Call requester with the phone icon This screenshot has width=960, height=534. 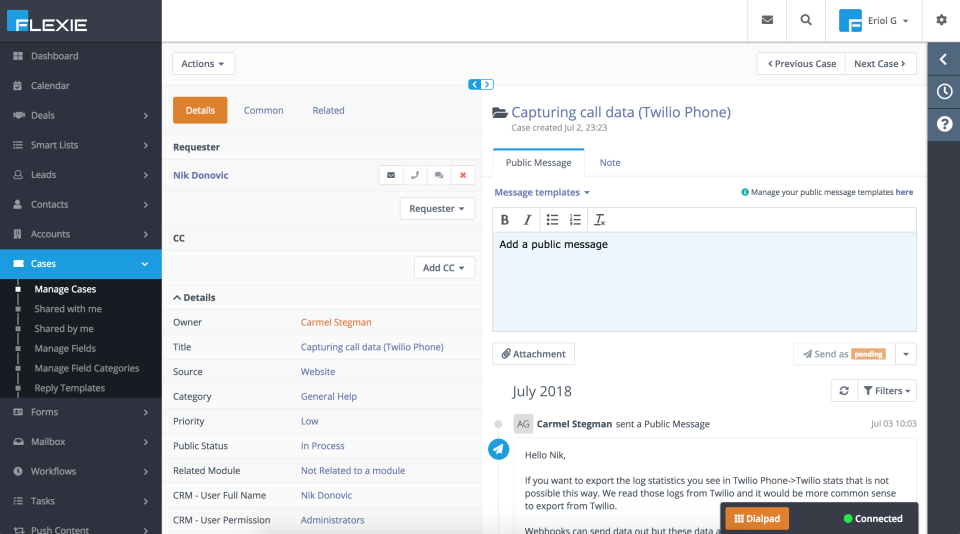[x=415, y=175]
